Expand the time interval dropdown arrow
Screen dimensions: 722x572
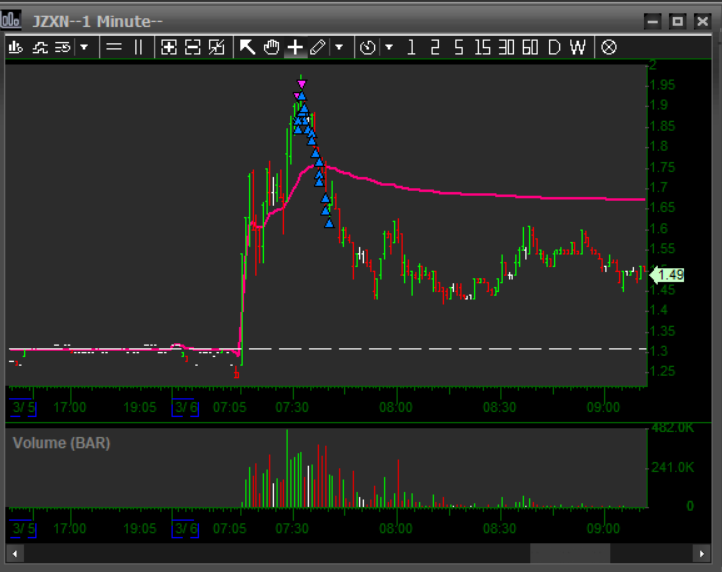(389, 47)
